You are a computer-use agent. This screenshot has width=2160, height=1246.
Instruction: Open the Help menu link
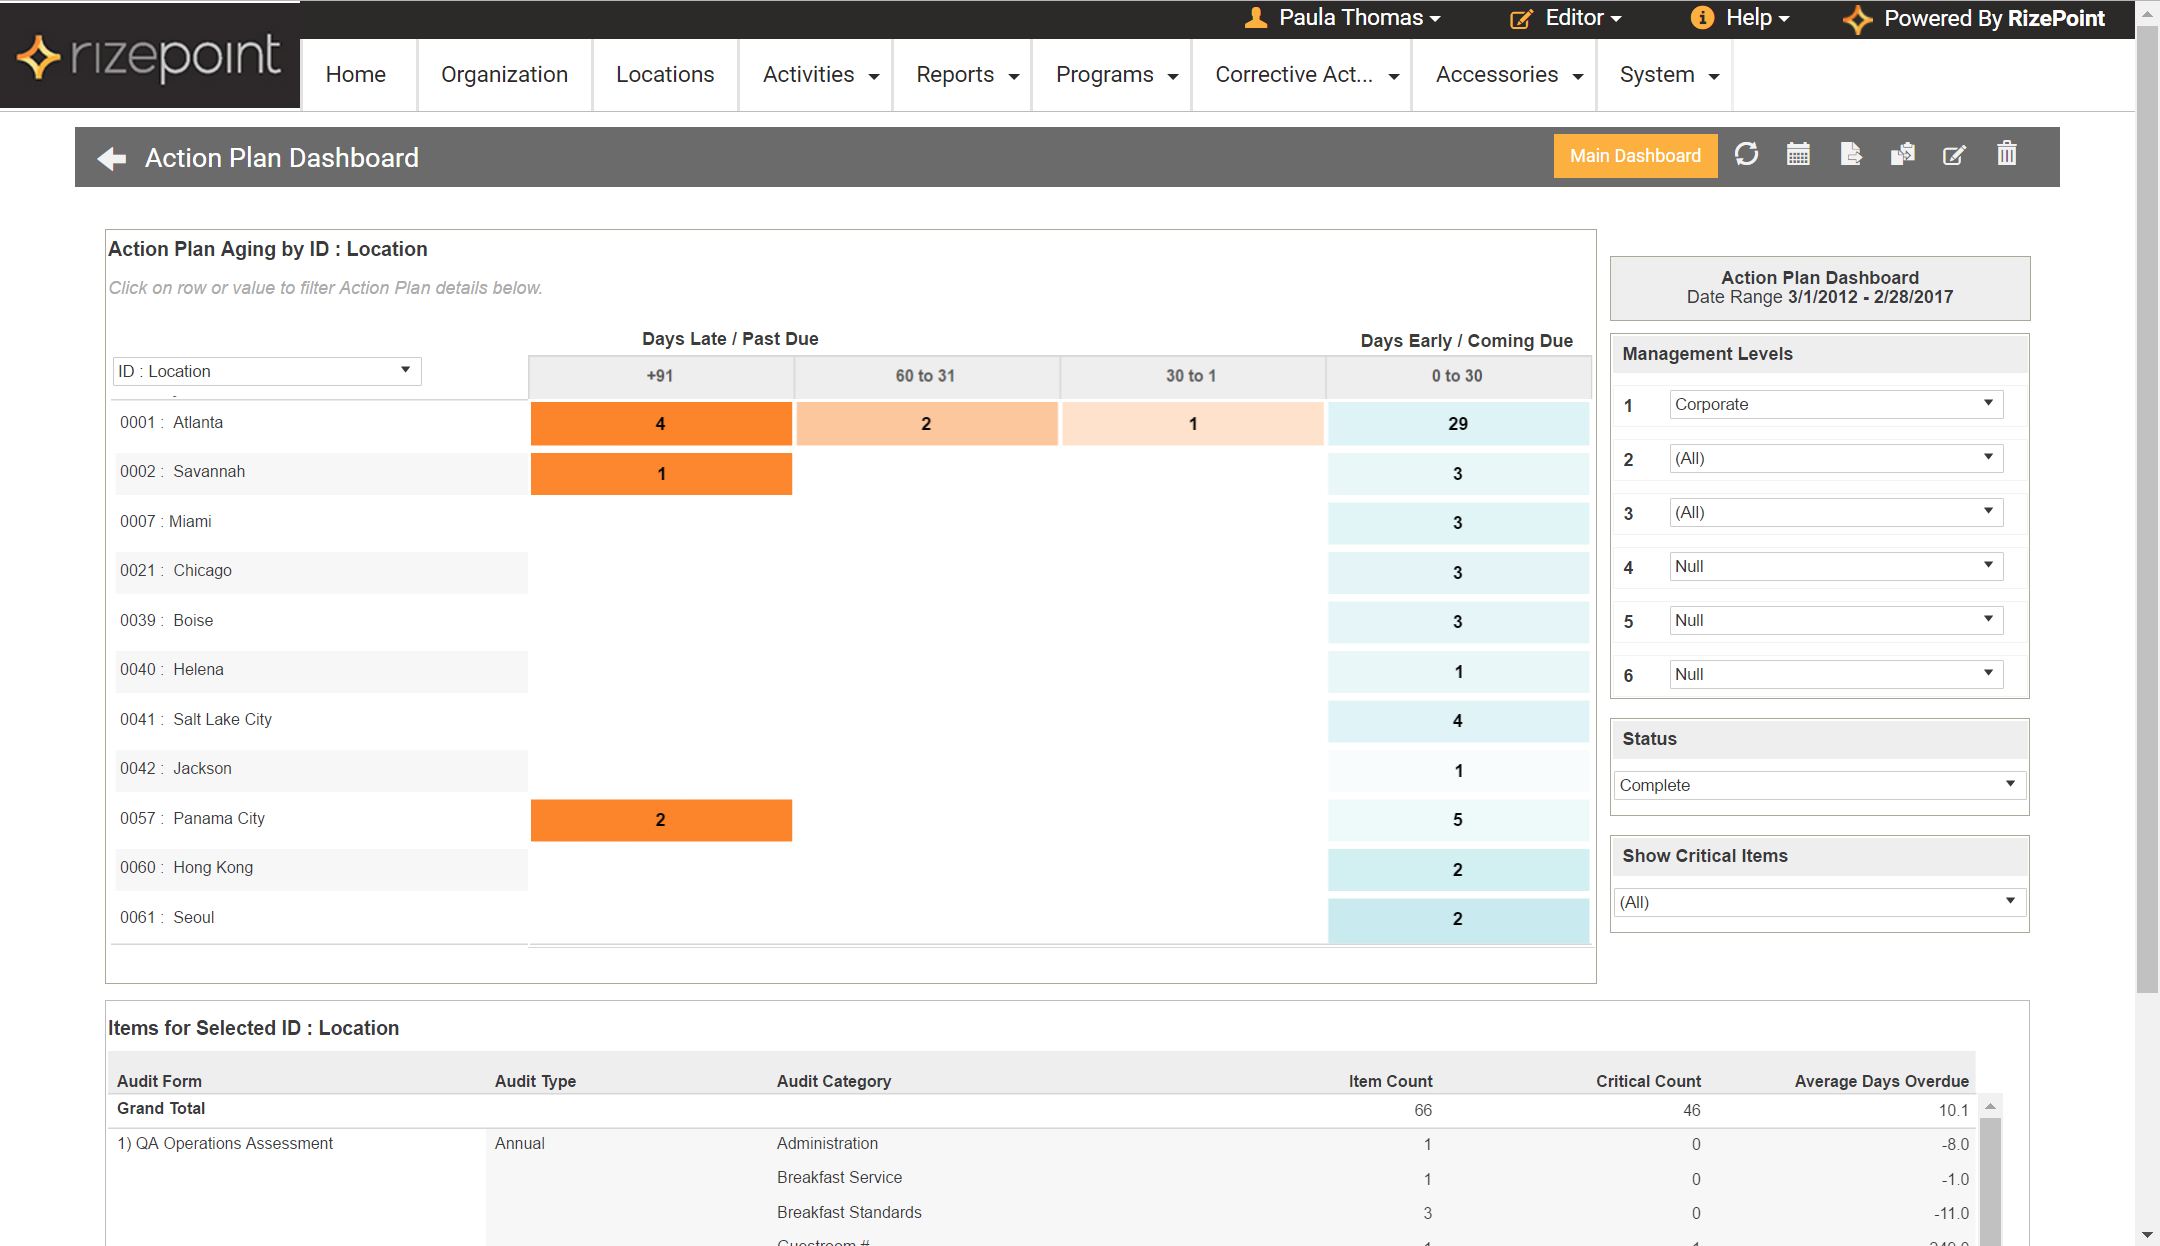(1740, 18)
